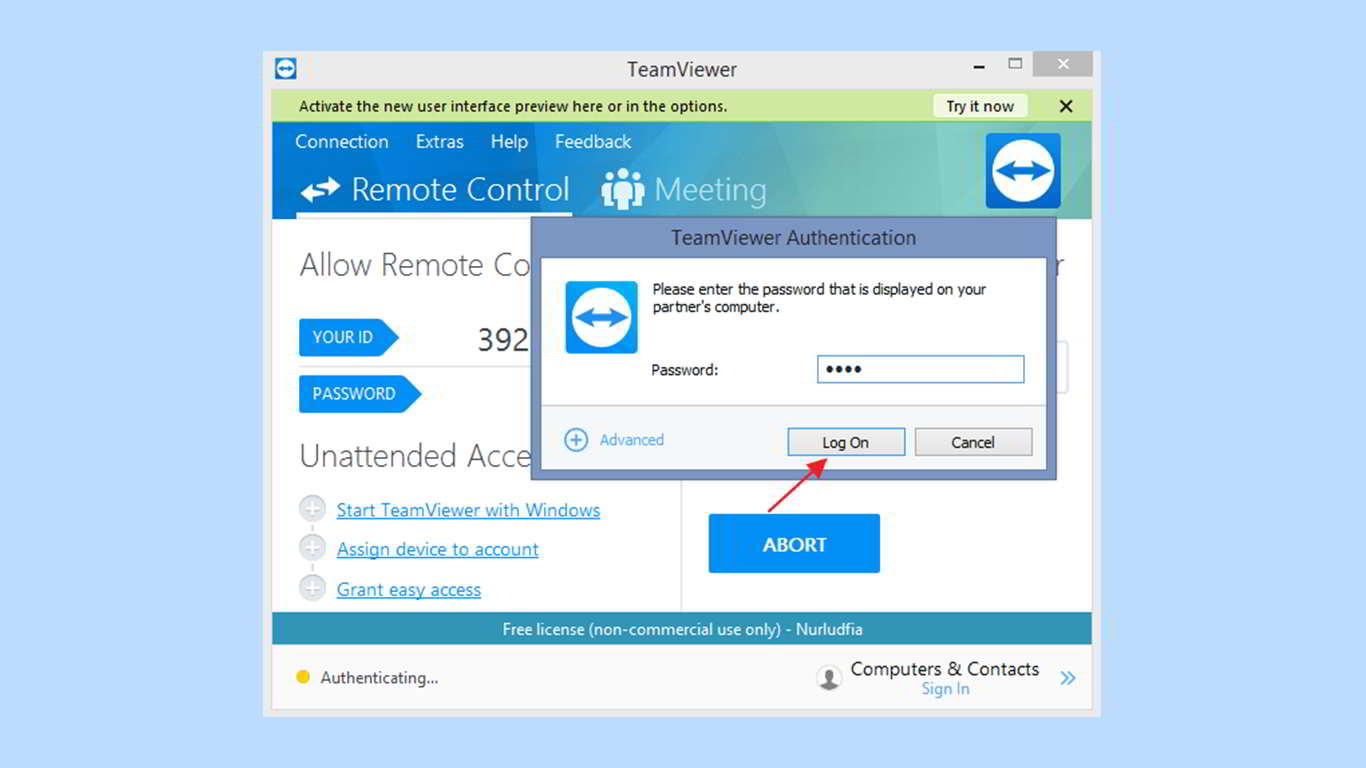Viewport: 1366px width, 768px height.
Task: Select the Remote Control arrows icon
Action: click(x=320, y=189)
